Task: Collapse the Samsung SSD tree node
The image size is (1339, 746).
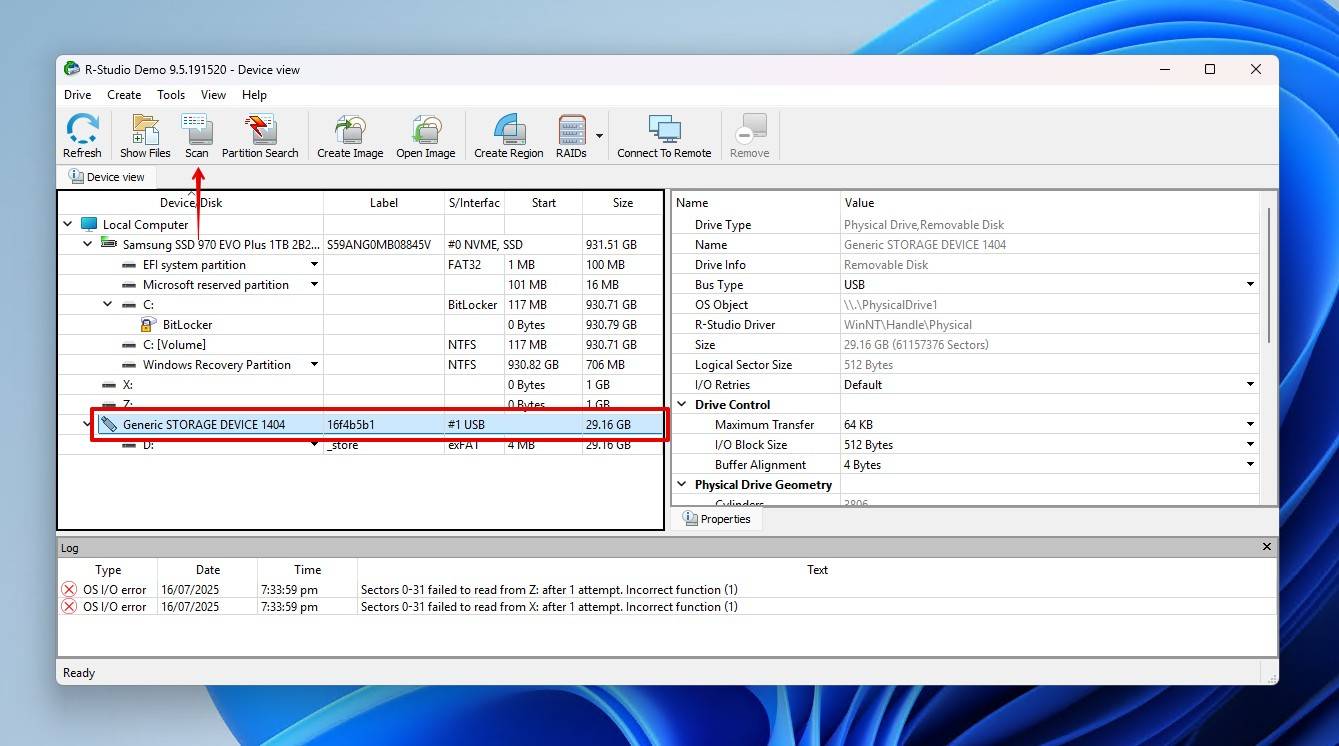Action: [88, 244]
